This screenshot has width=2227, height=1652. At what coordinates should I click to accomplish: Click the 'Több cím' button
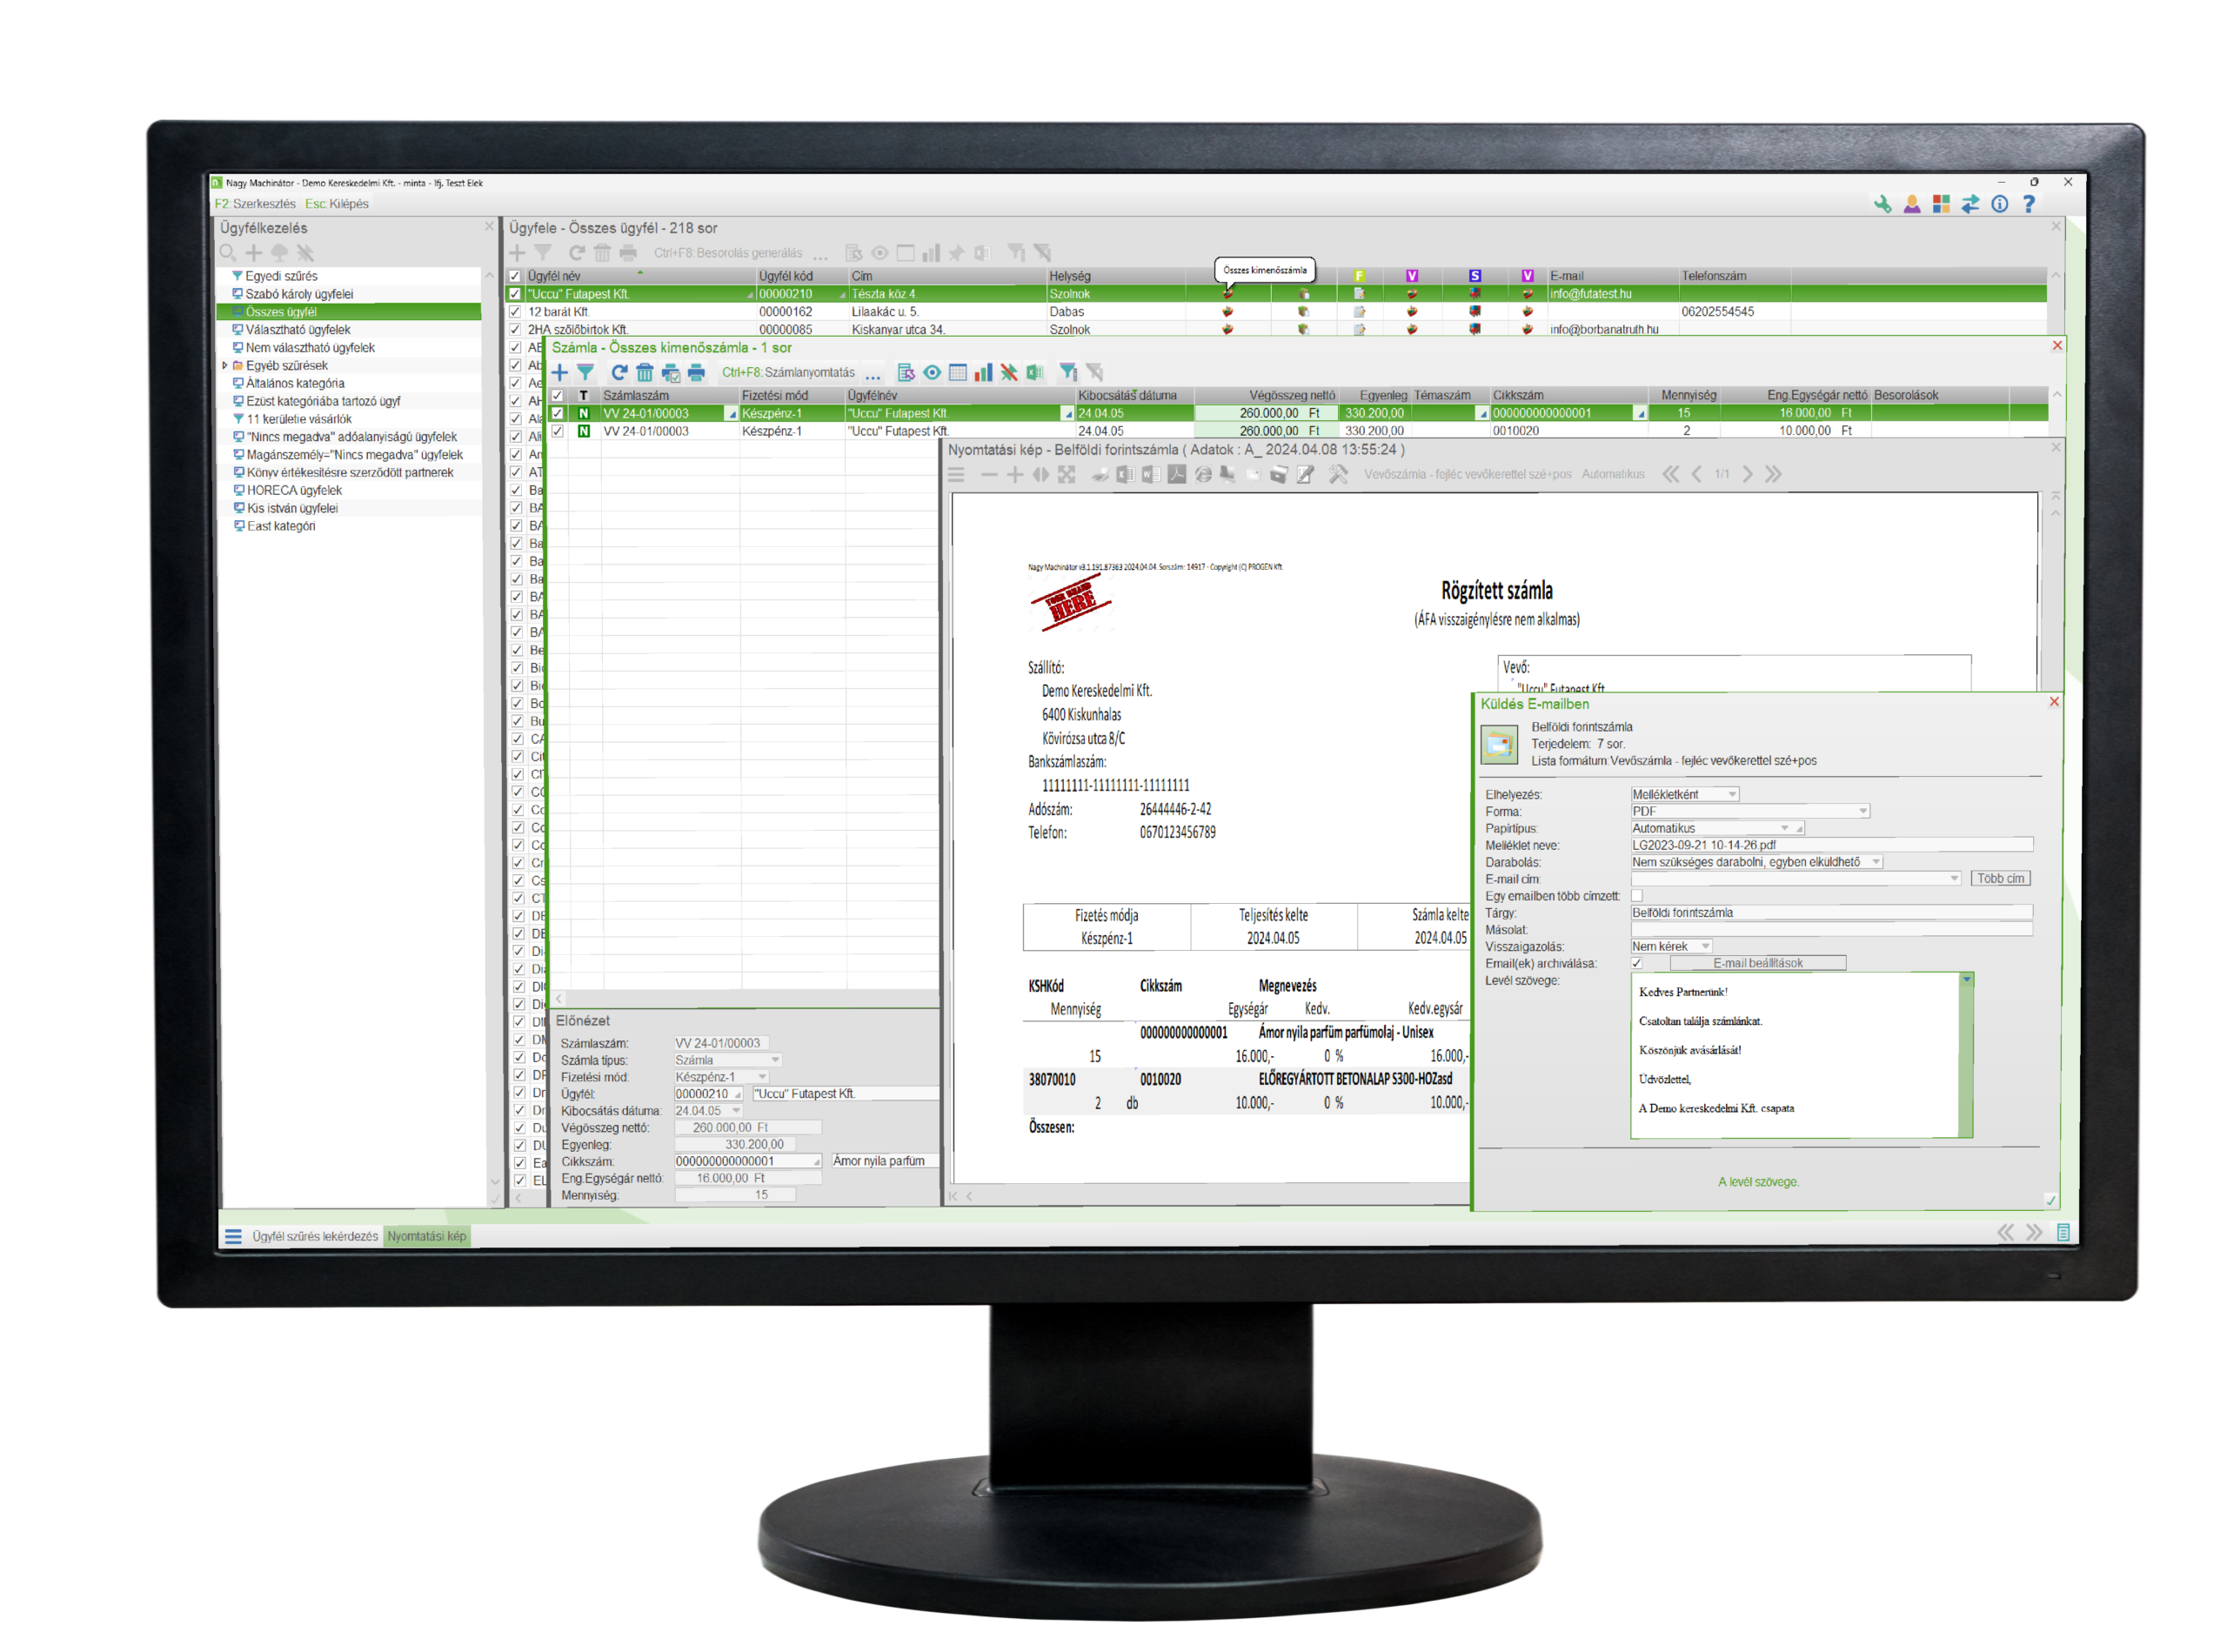[x=1999, y=879]
